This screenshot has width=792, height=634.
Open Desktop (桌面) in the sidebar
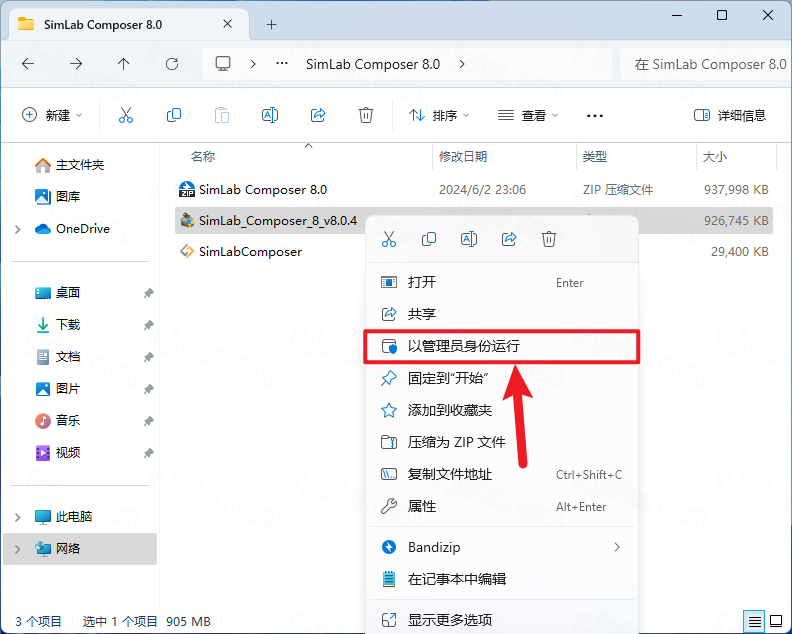[x=57, y=292]
